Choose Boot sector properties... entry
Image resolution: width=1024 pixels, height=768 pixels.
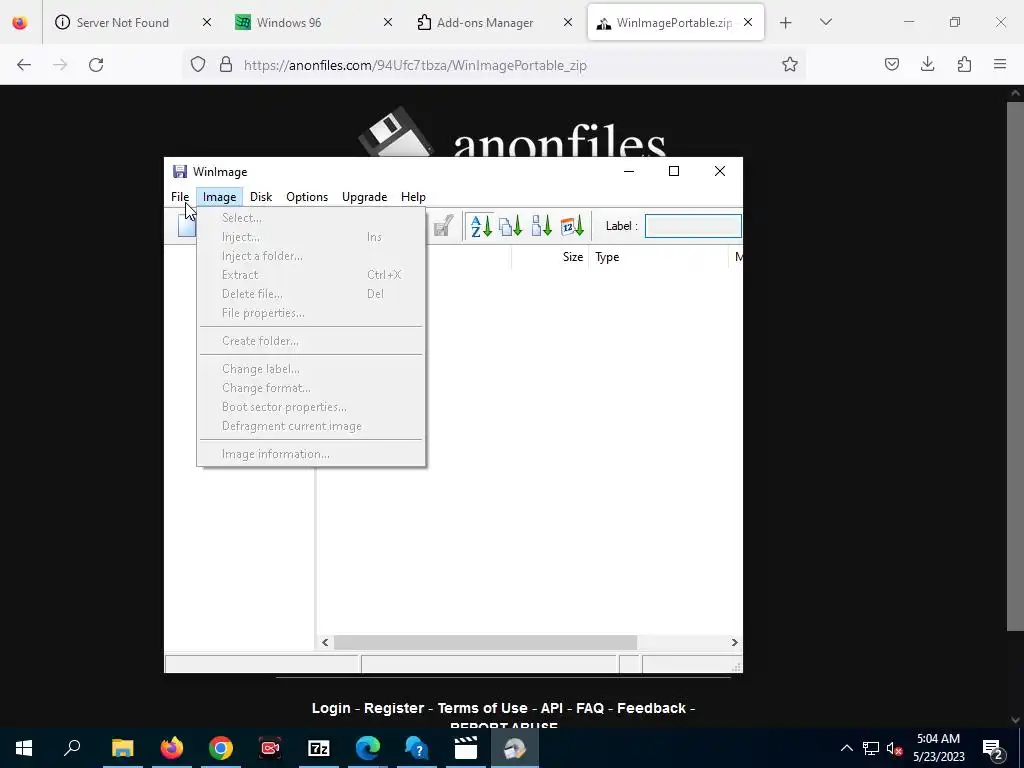pyautogui.click(x=312, y=407)
